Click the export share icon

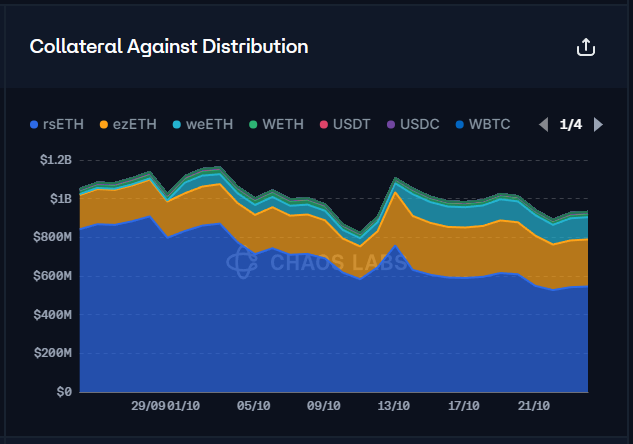pos(587,47)
